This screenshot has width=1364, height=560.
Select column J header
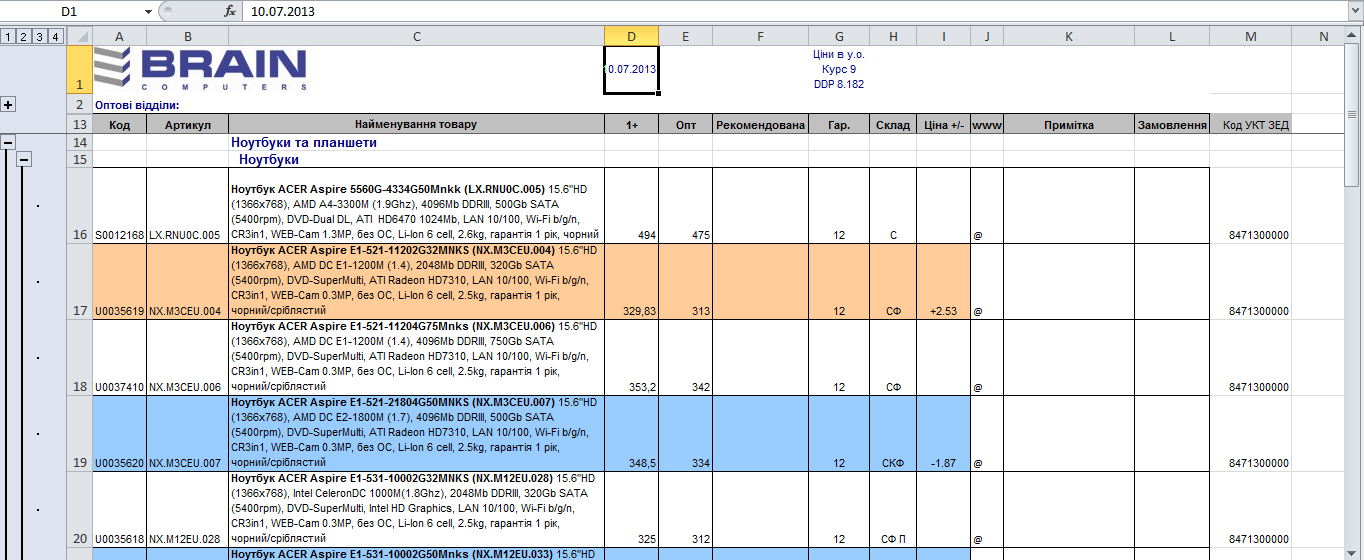click(x=987, y=37)
